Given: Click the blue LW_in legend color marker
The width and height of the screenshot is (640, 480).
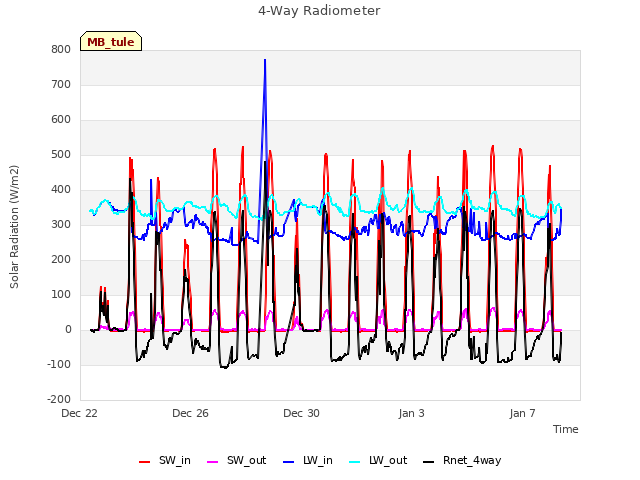Looking at the screenshot, I should click(289, 462).
